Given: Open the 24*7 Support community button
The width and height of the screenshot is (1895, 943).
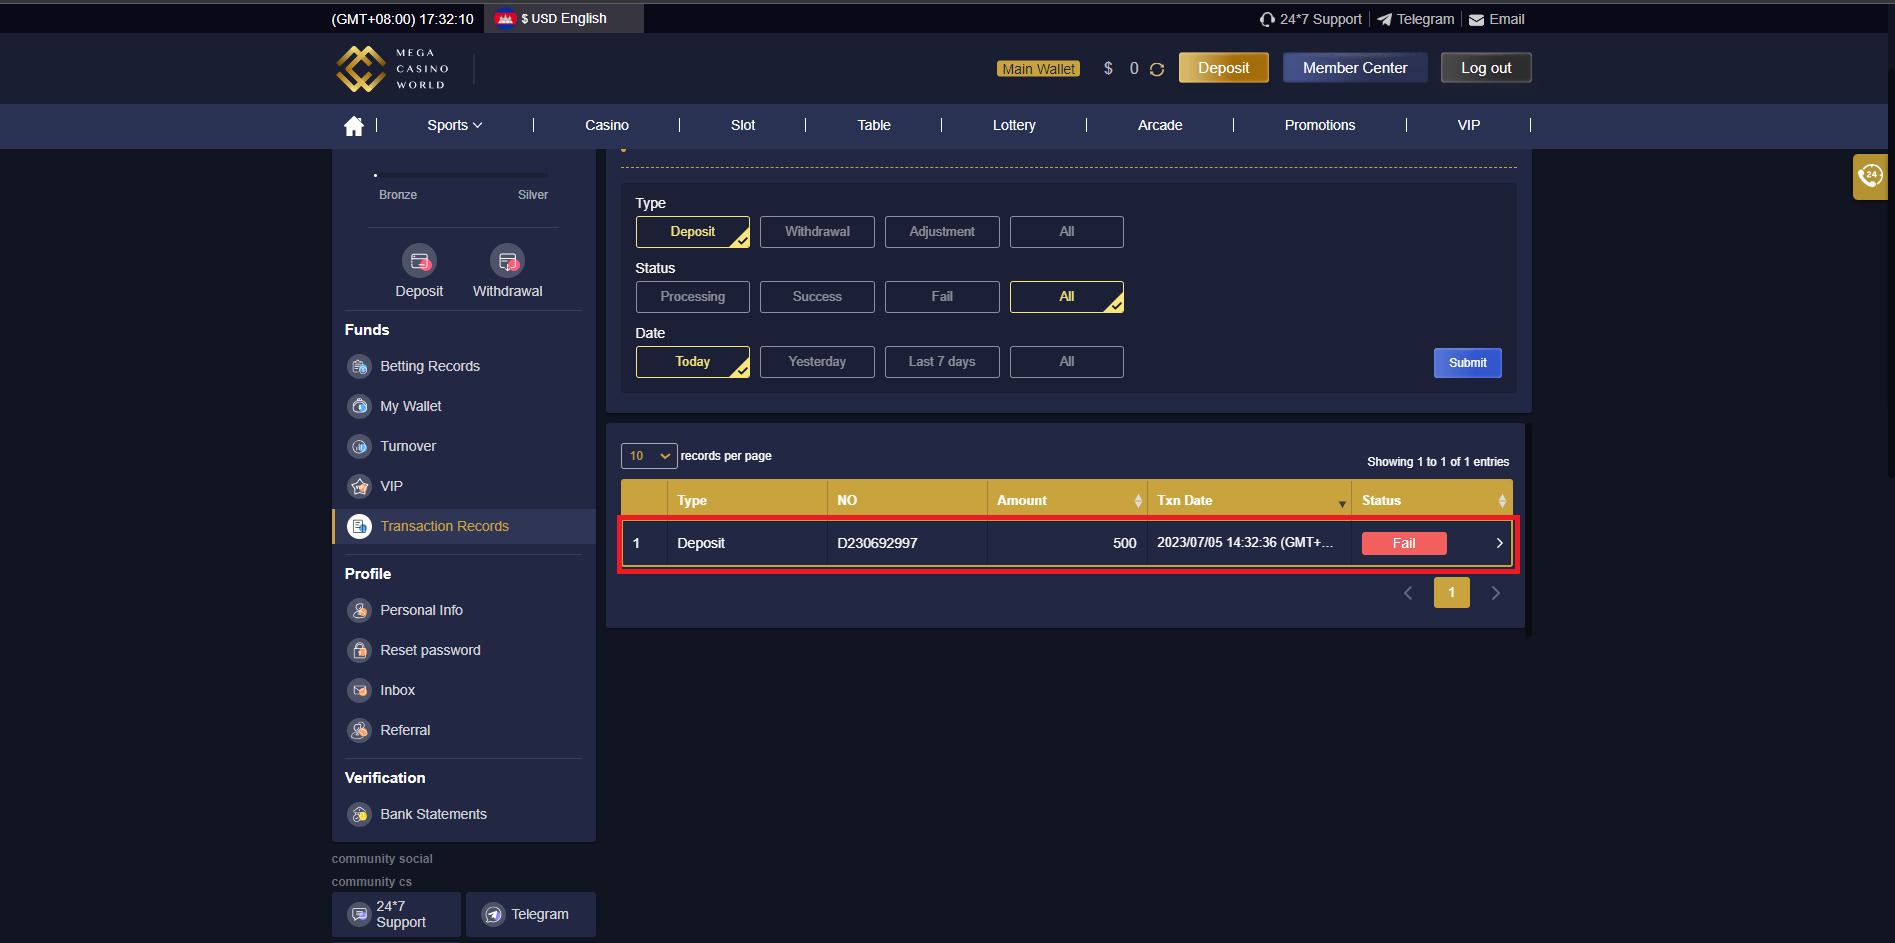Looking at the screenshot, I should click(x=396, y=914).
